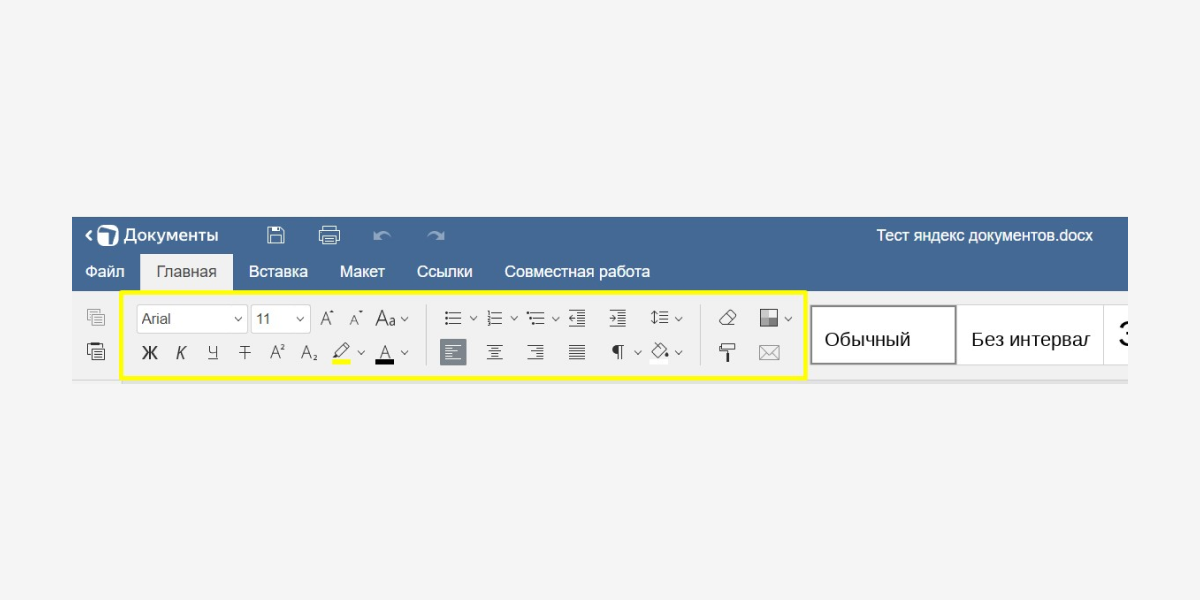Go back to Документы

point(152,235)
